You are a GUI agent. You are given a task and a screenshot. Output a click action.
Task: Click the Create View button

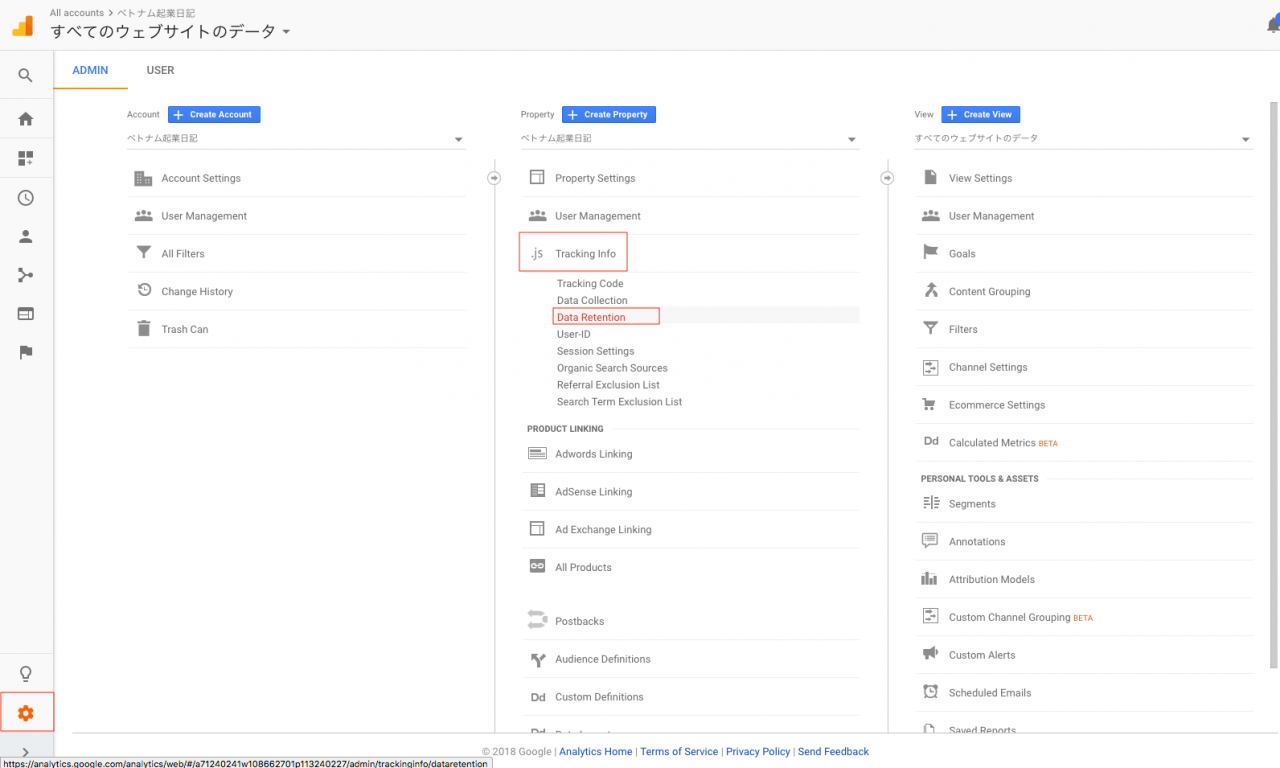981,115
